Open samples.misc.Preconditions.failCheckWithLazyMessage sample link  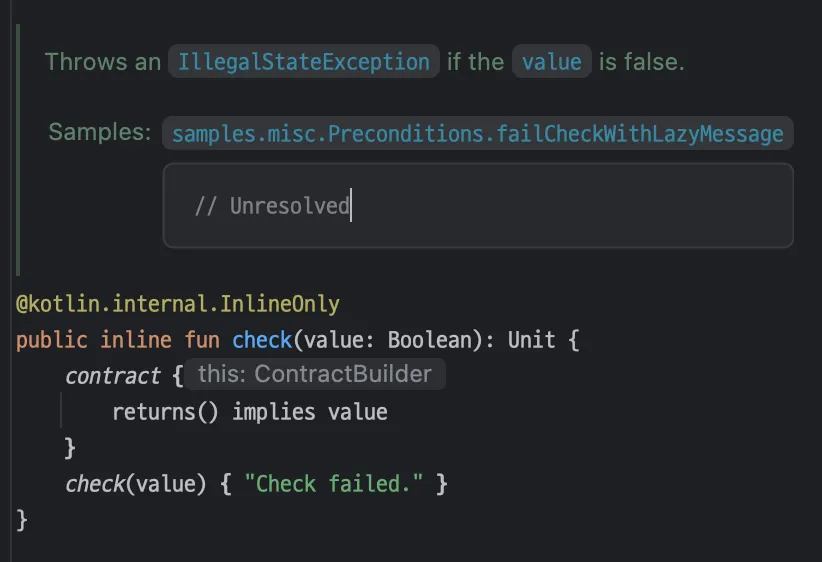478,134
